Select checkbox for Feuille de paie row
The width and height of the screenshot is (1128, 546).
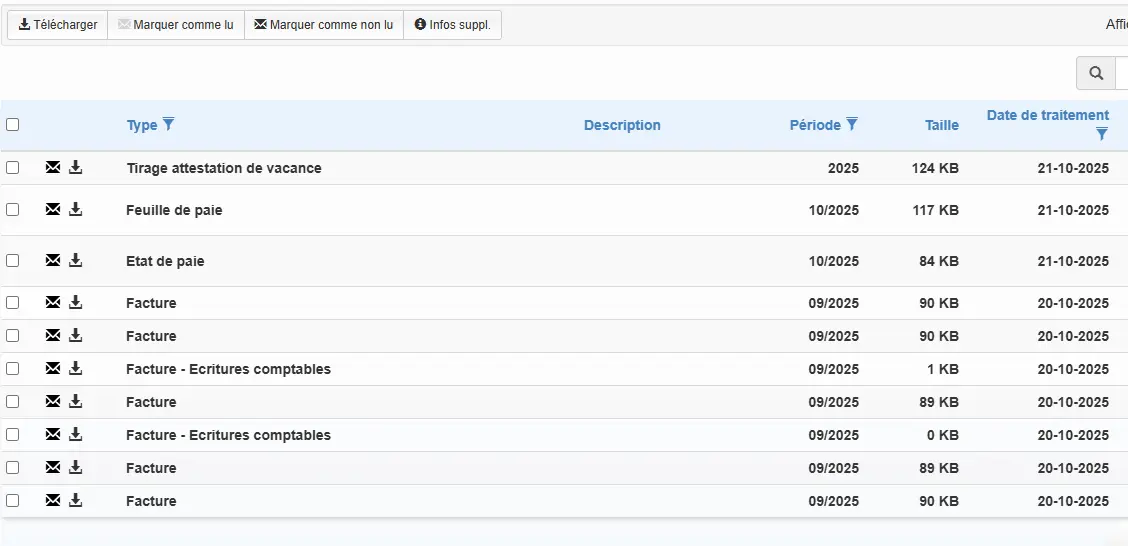(13, 210)
